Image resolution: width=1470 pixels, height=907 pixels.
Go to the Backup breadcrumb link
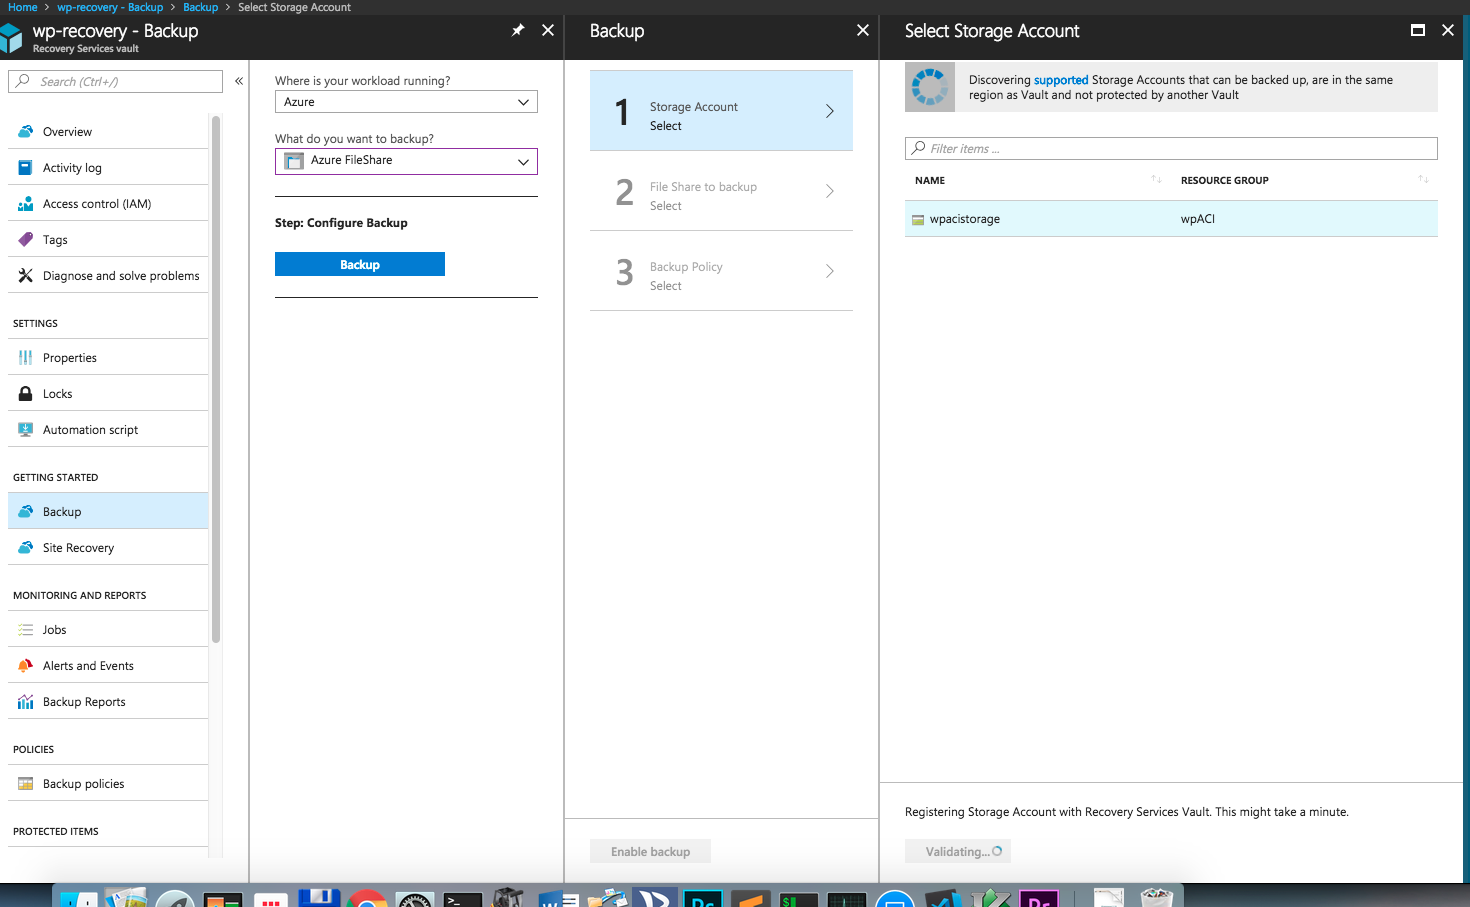(200, 7)
